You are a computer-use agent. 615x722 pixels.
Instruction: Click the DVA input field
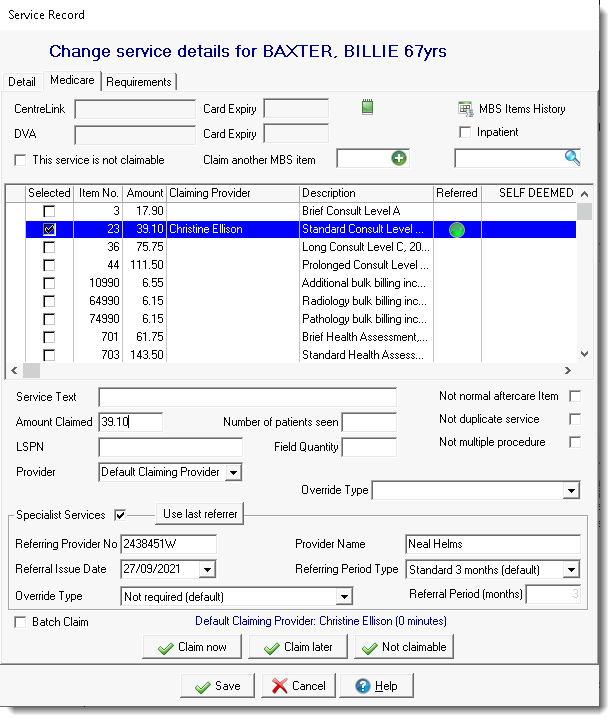point(137,136)
